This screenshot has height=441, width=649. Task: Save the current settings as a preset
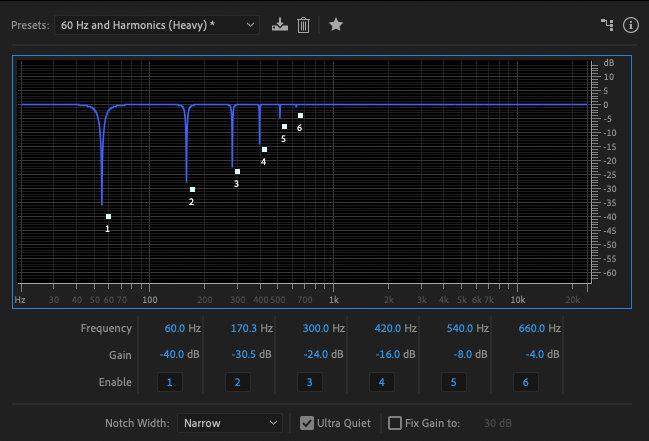[280, 25]
